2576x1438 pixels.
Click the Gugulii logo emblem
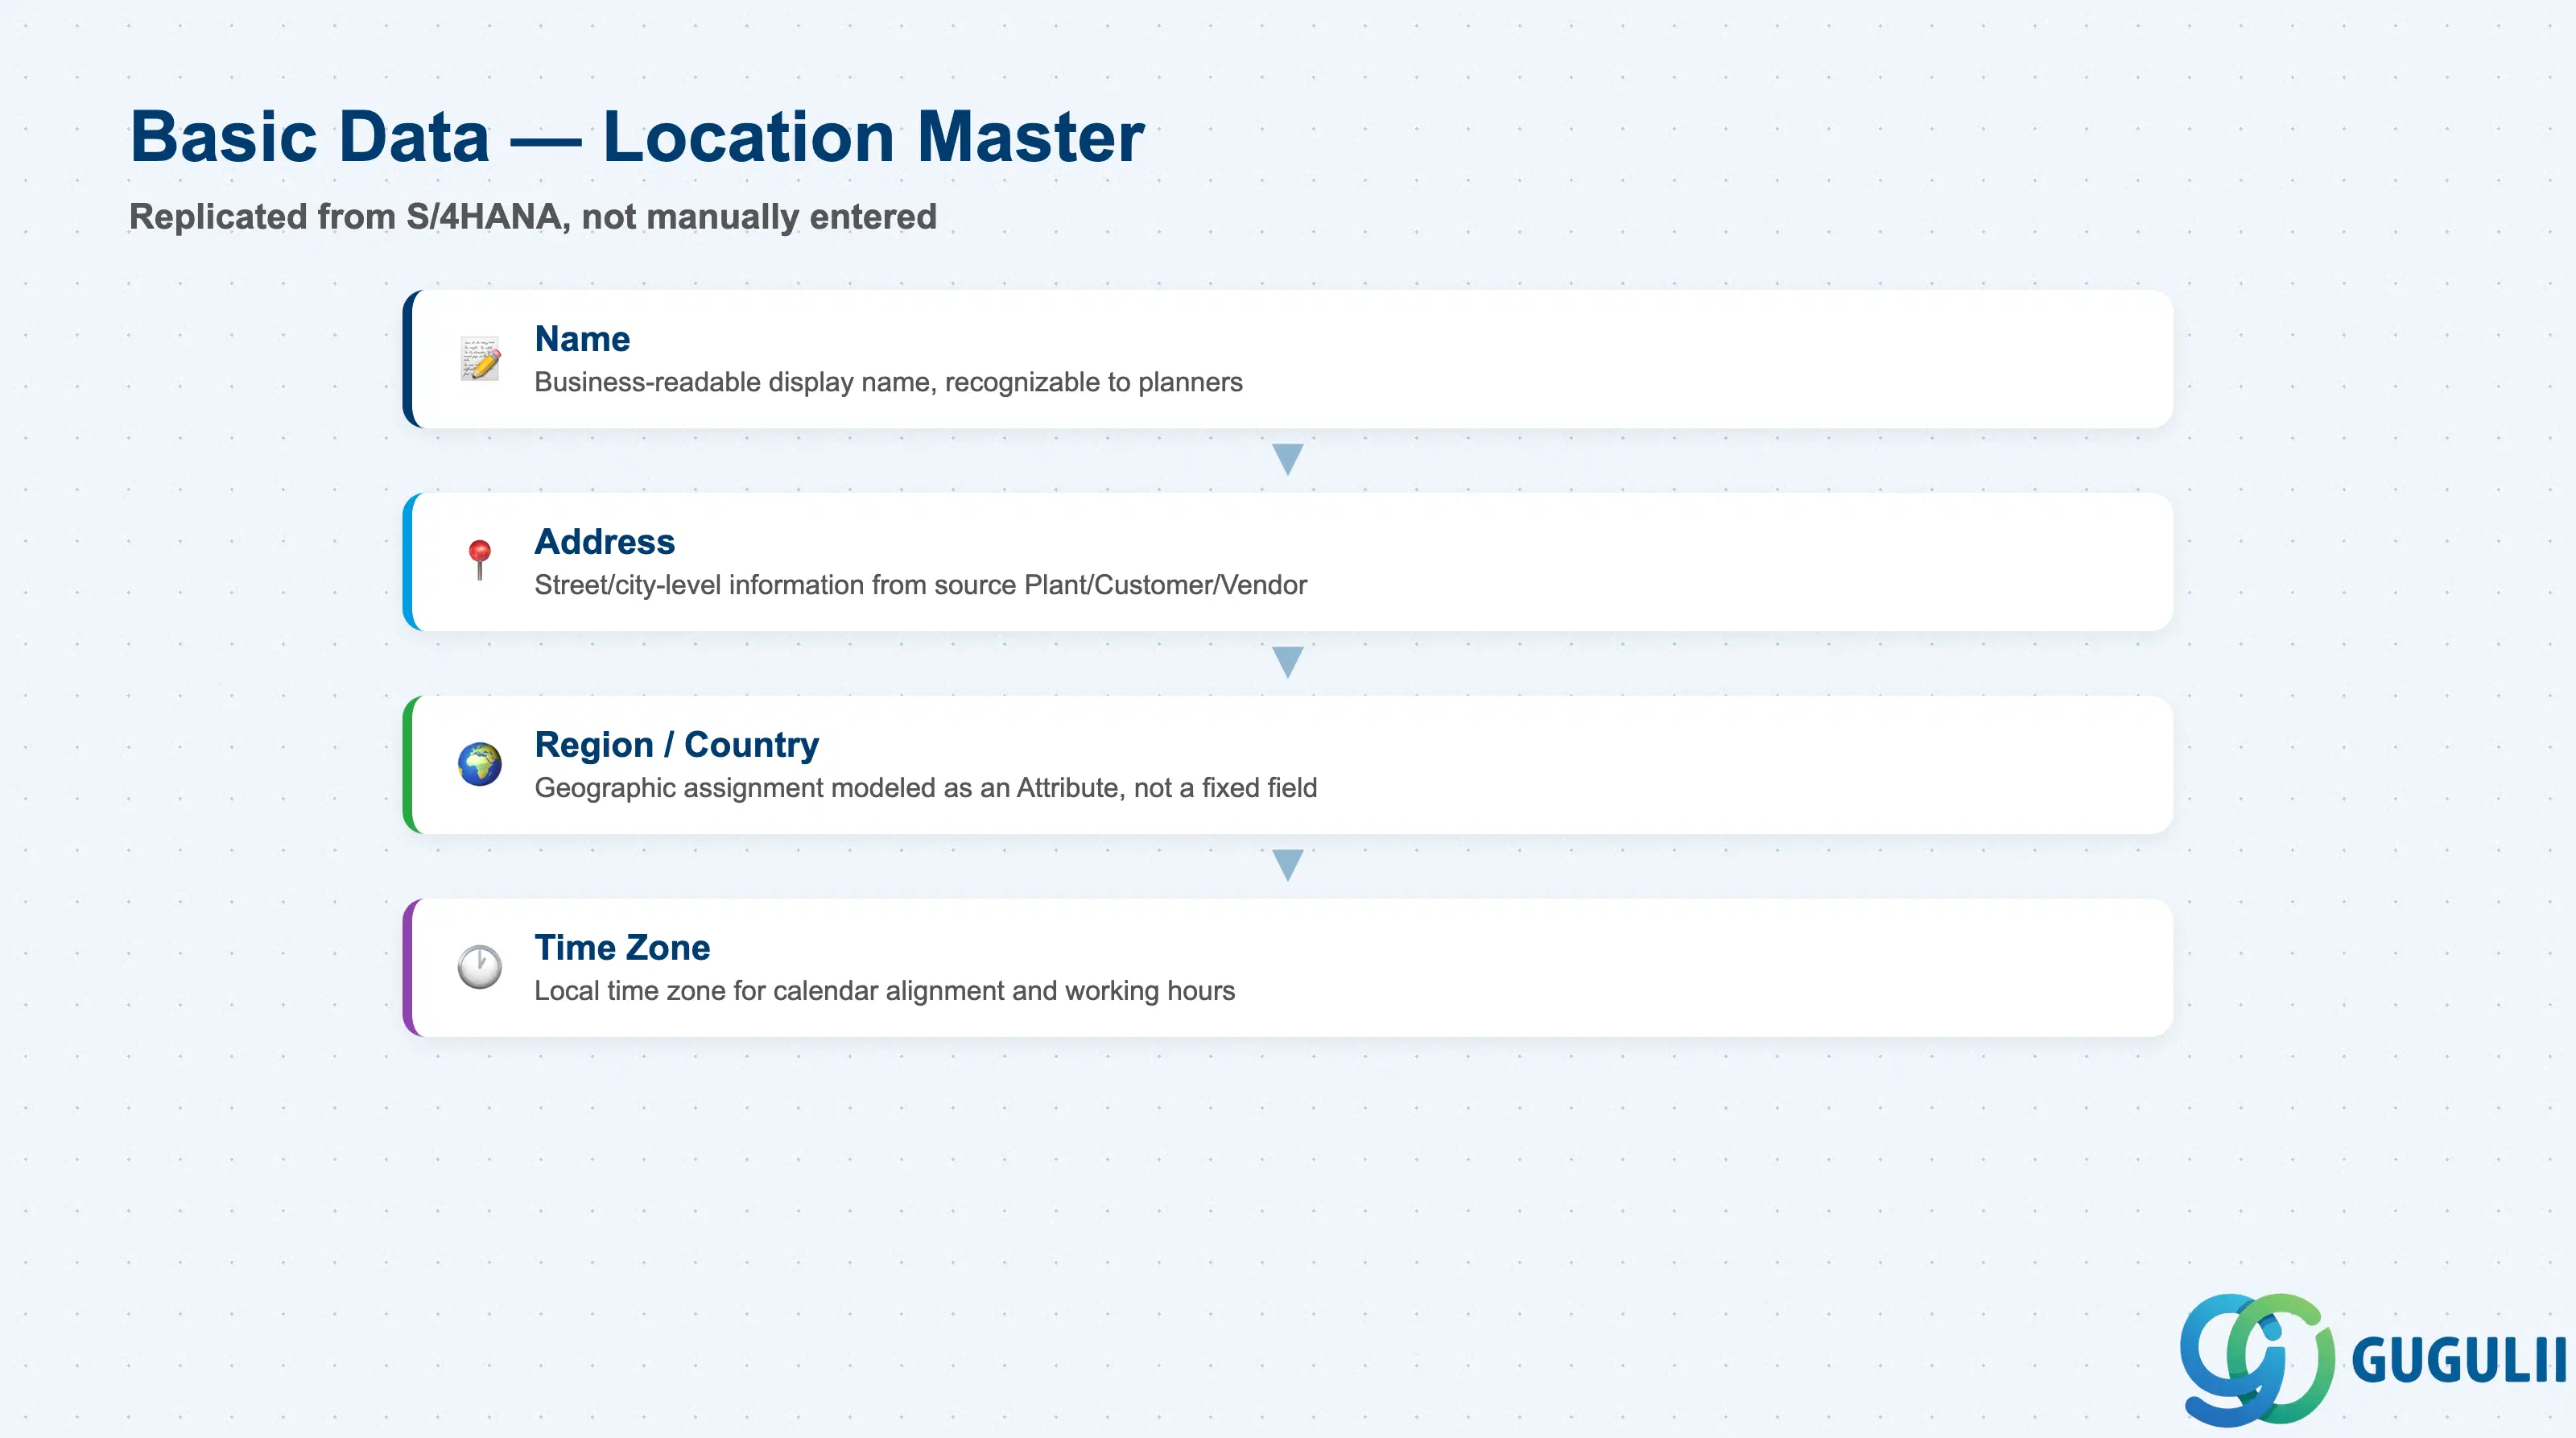pos(2257,1359)
